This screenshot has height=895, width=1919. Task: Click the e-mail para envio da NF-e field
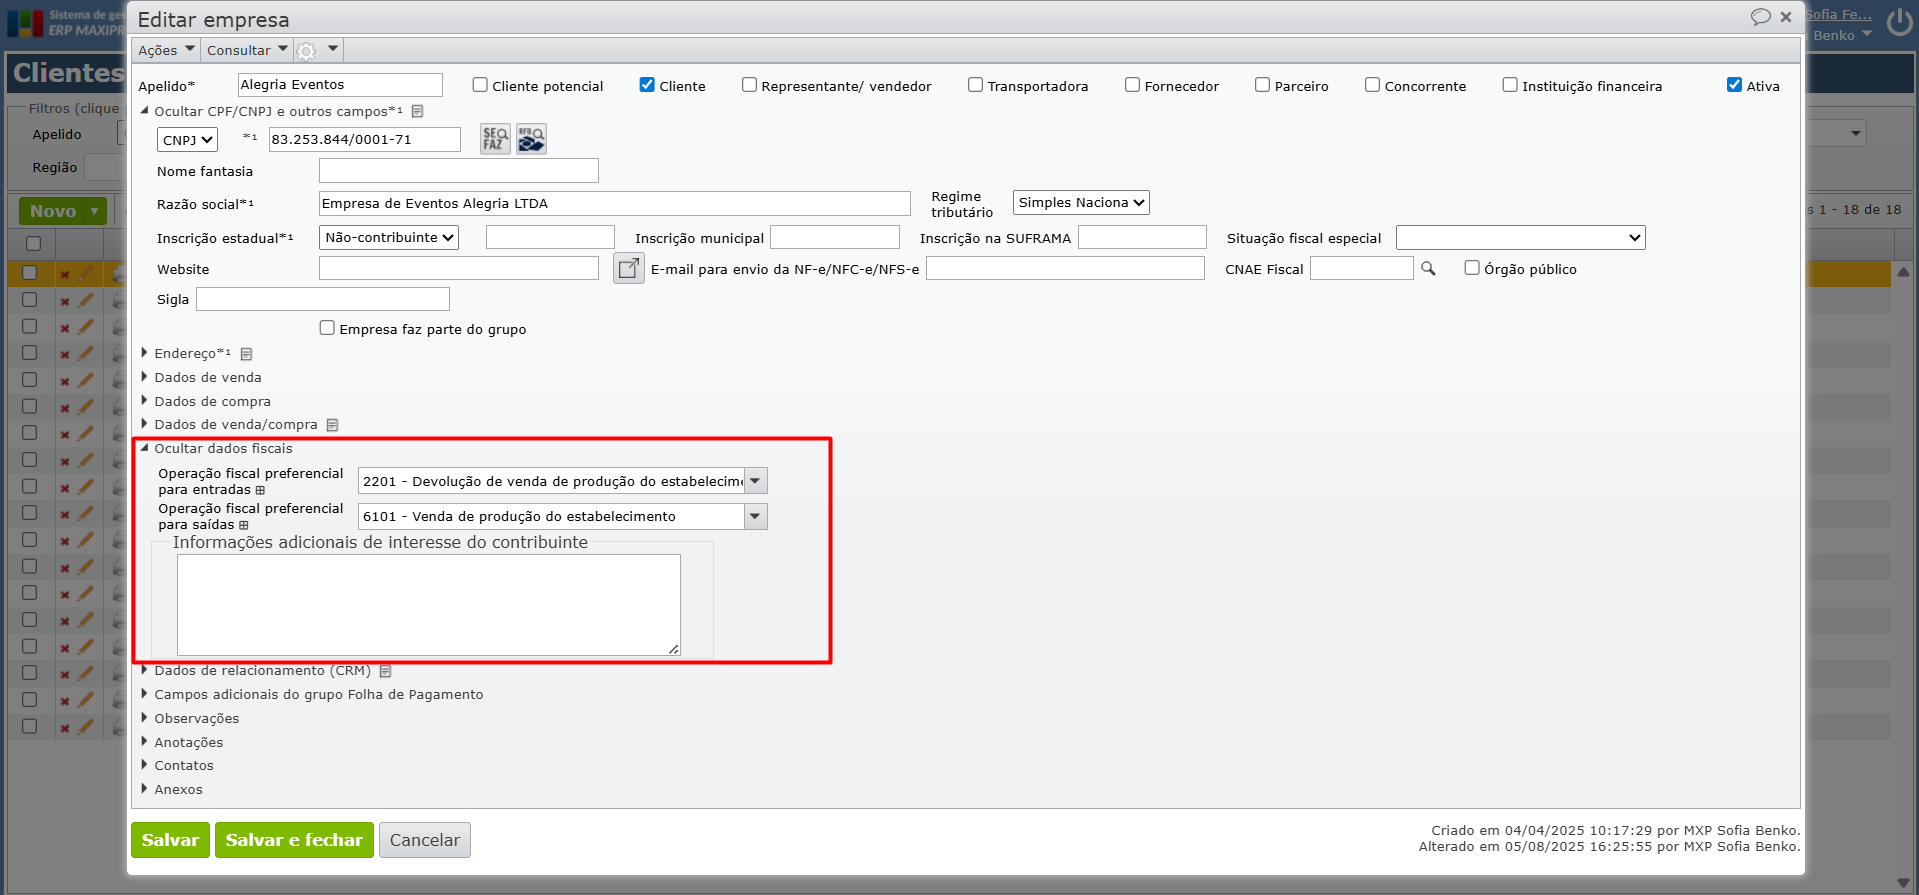(1065, 268)
